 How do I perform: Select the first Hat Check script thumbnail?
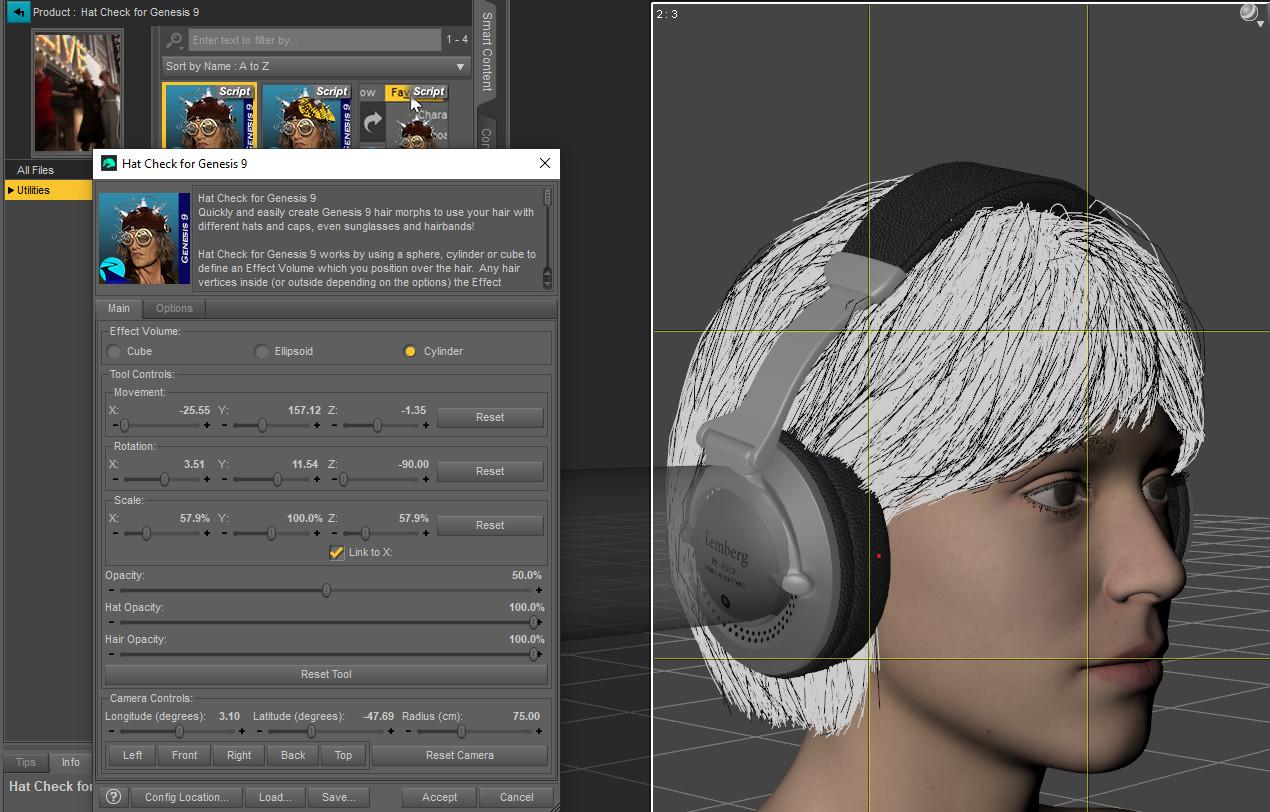tap(210, 116)
